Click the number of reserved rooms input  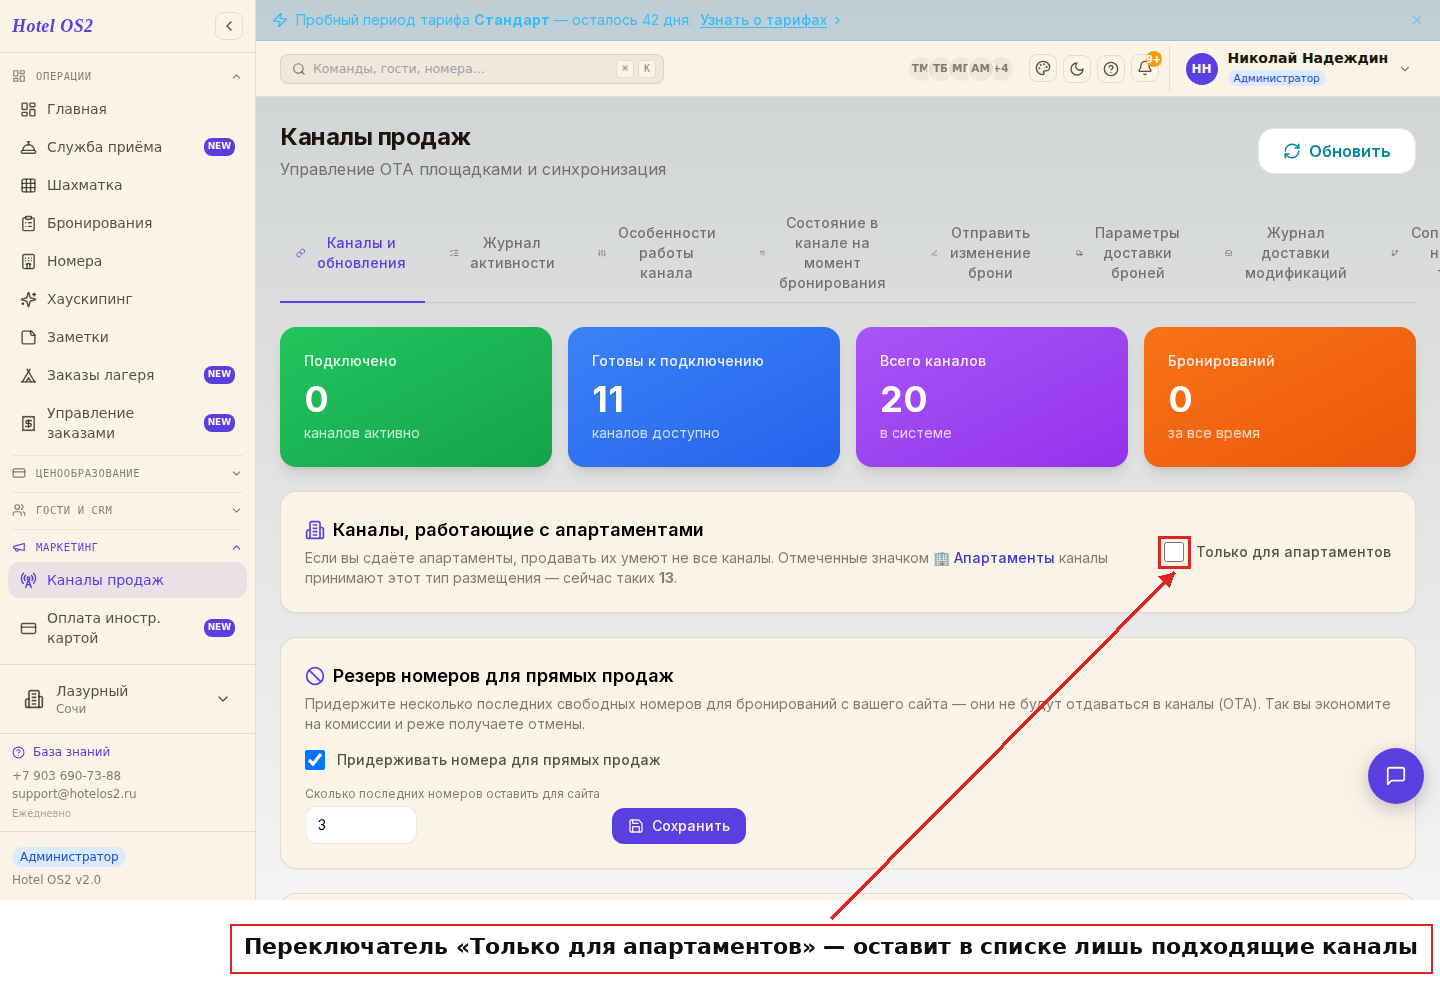coord(361,825)
